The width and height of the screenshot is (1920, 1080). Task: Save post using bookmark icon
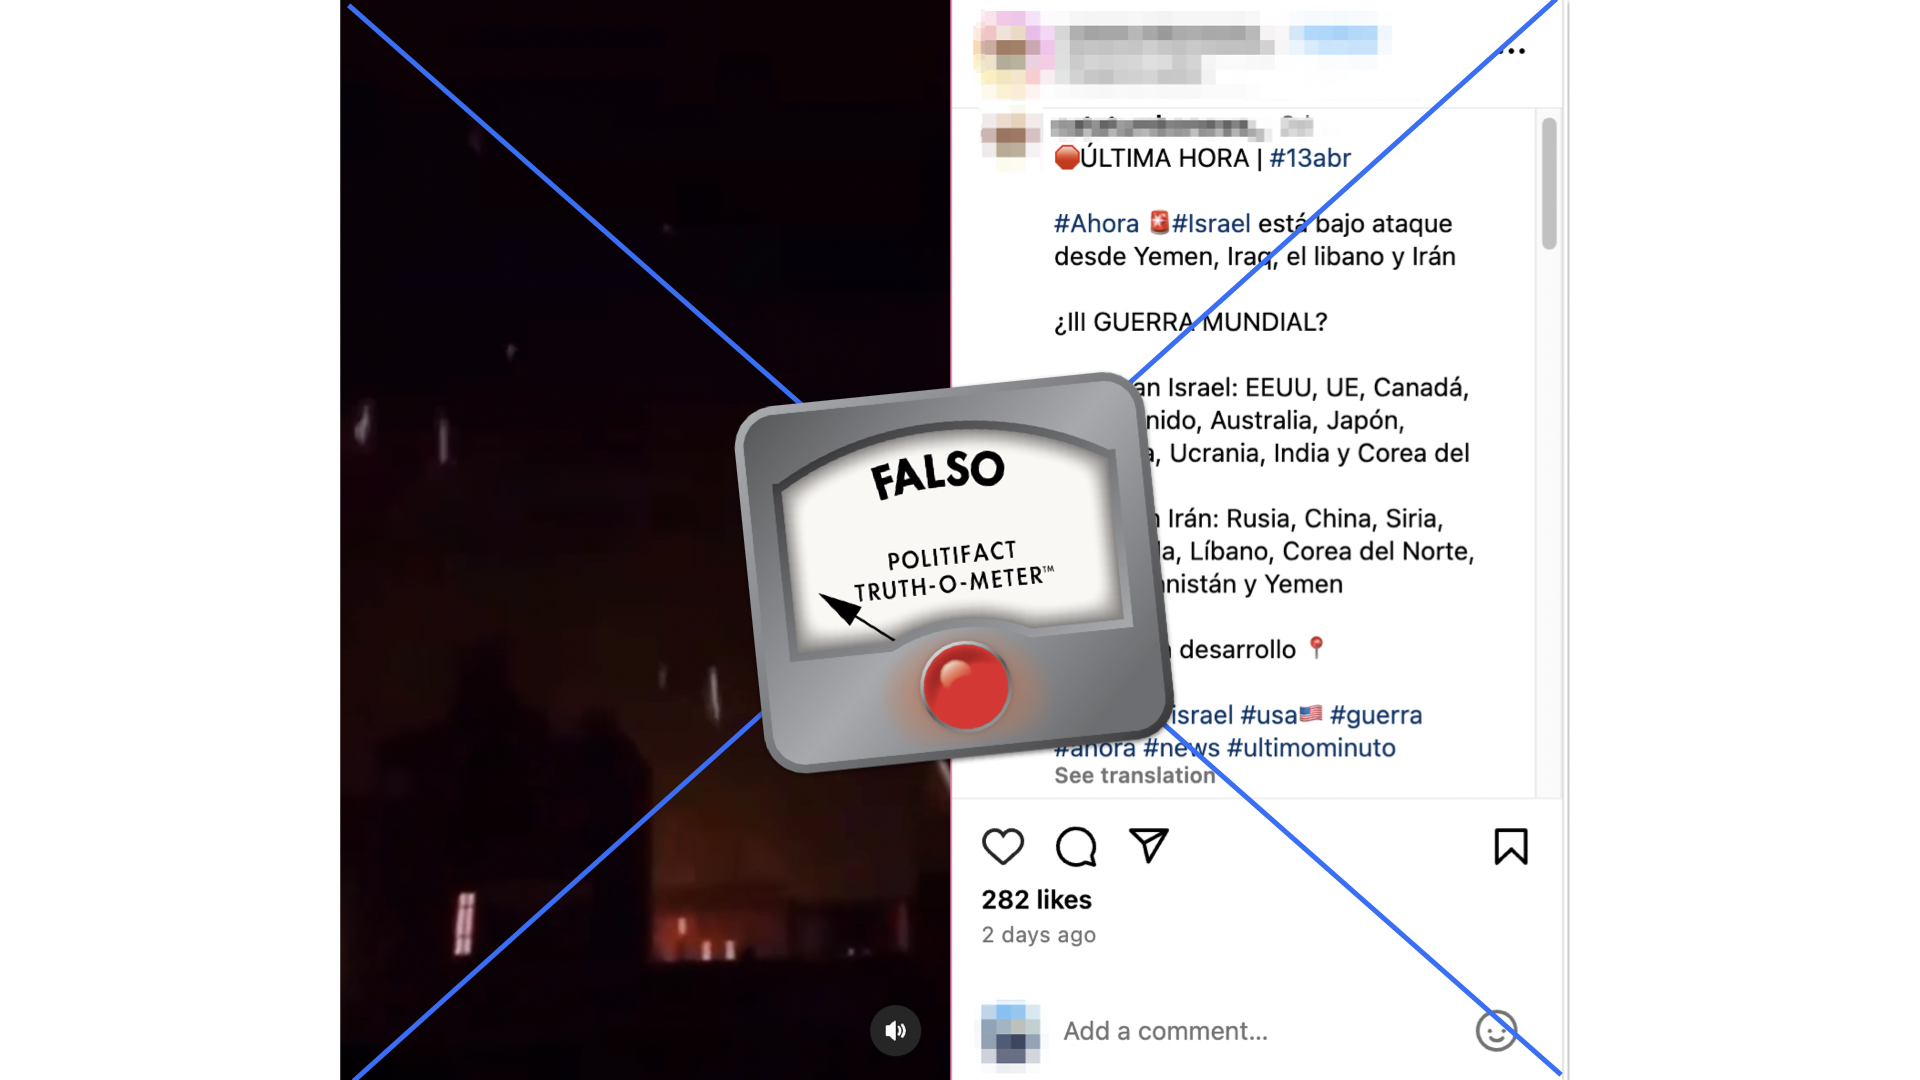[x=1511, y=847]
